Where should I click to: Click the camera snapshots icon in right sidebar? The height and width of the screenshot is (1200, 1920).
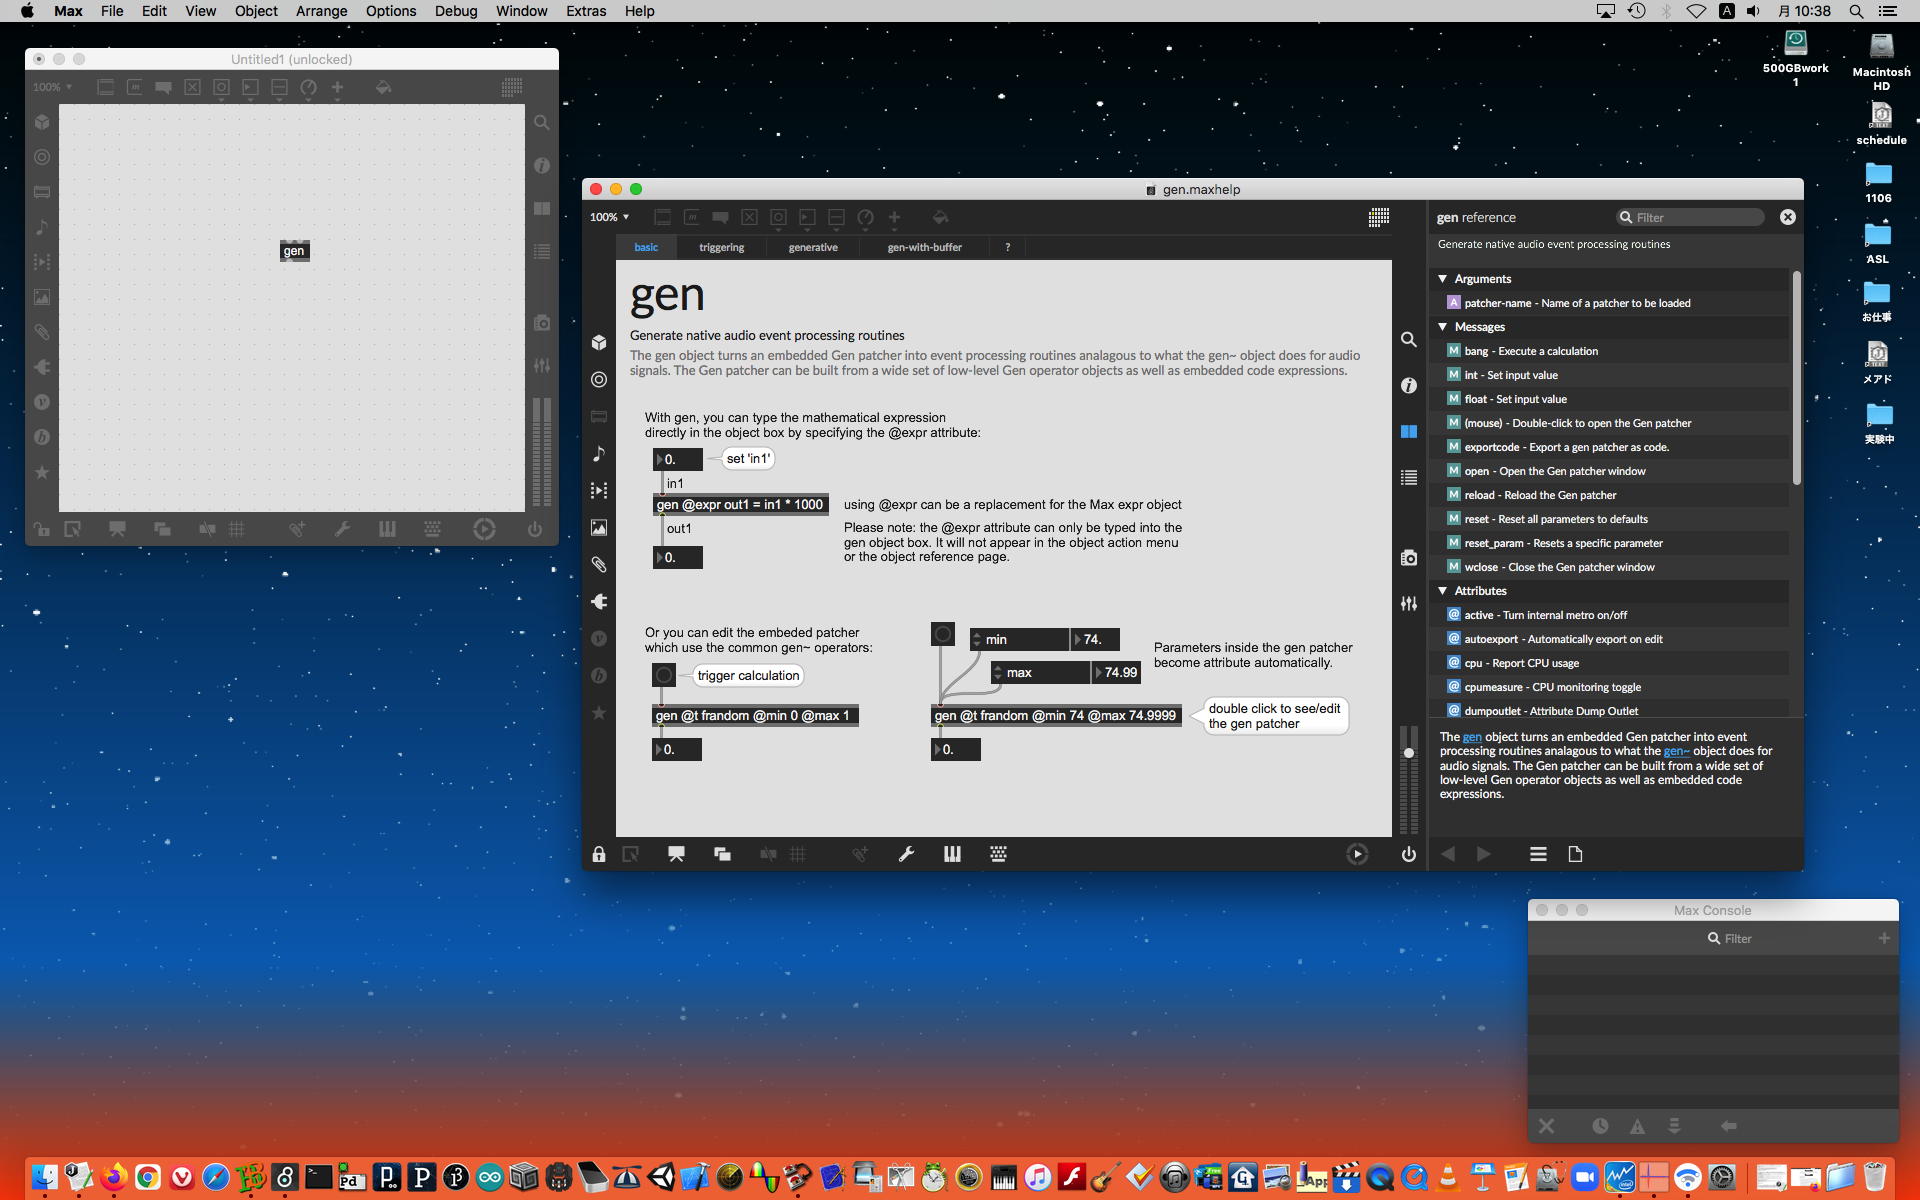[x=1408, y=558]
